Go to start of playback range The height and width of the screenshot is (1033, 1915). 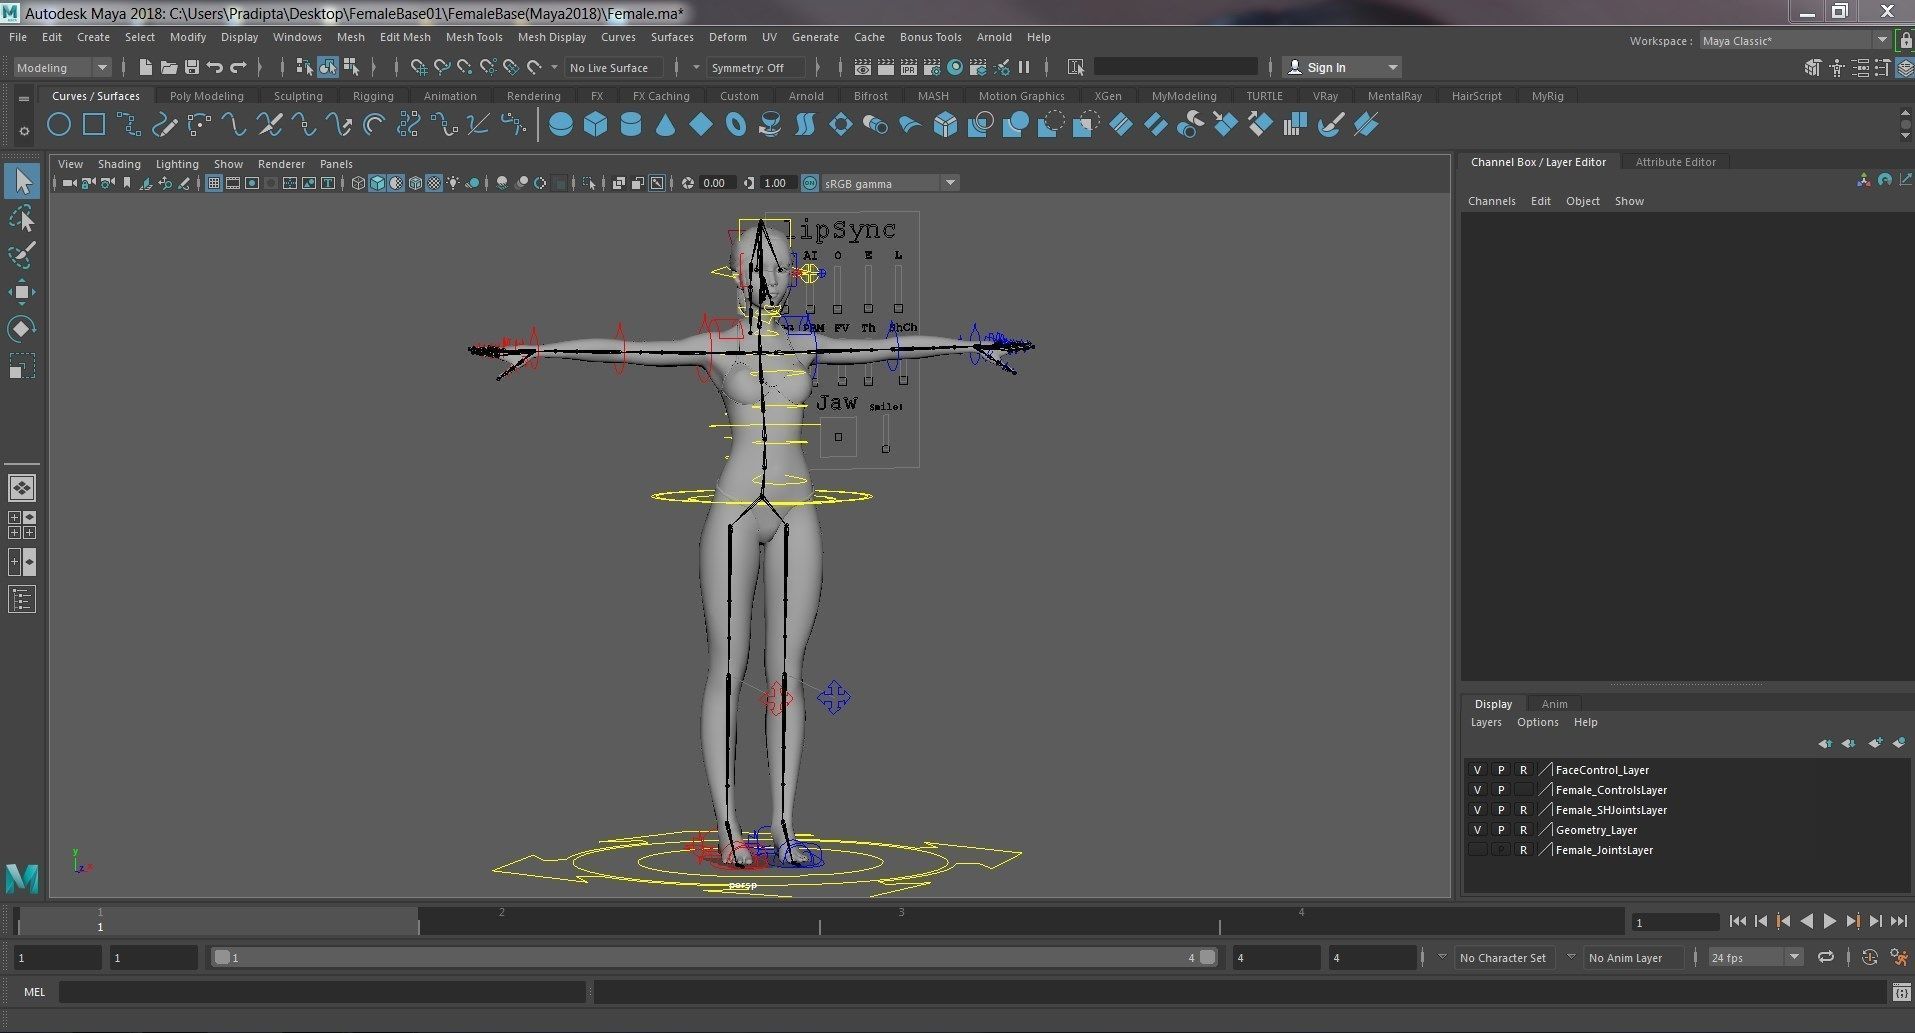1737,921
